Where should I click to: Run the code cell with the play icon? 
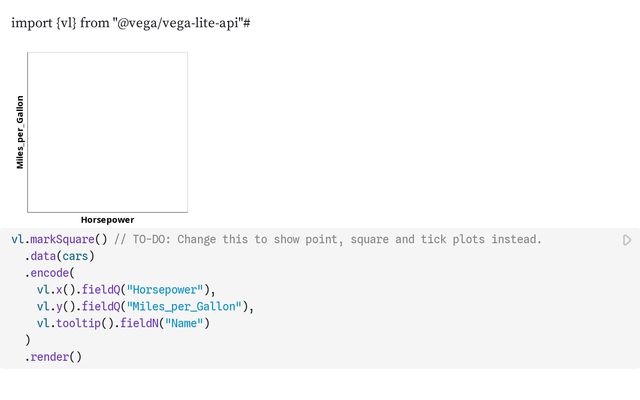click(x=627, y=240)
